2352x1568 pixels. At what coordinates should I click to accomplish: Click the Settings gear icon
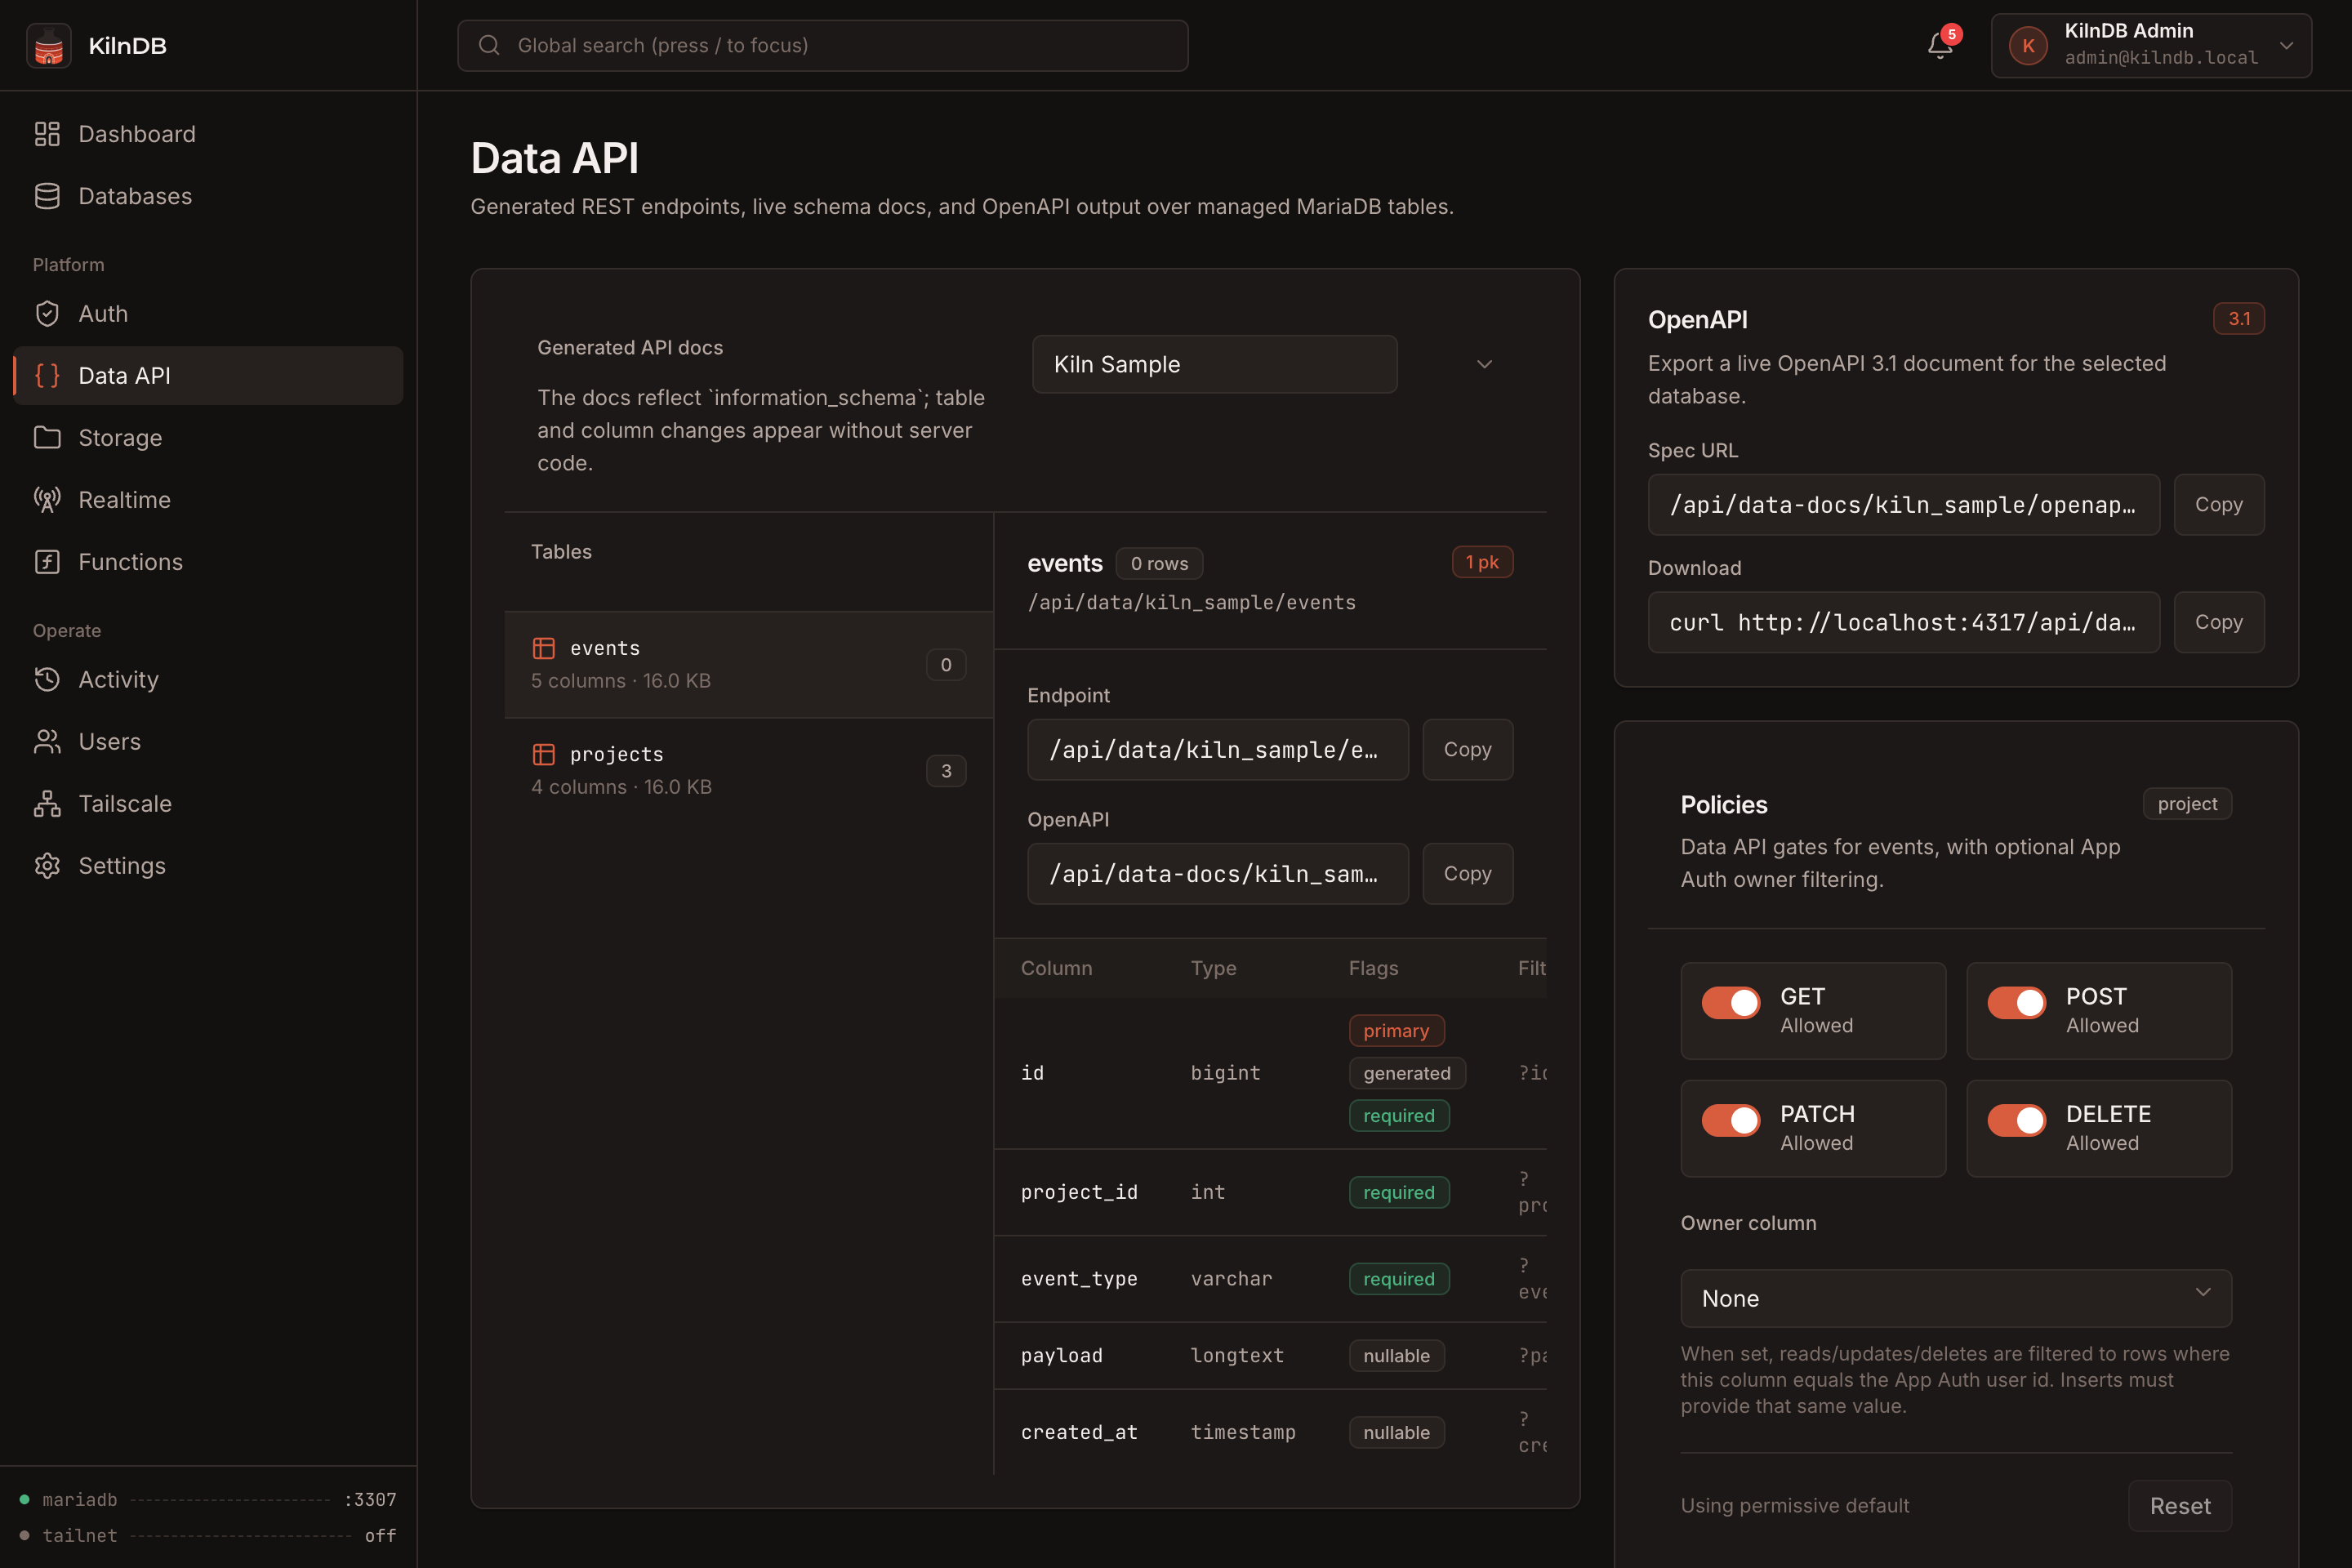point(47,866)
